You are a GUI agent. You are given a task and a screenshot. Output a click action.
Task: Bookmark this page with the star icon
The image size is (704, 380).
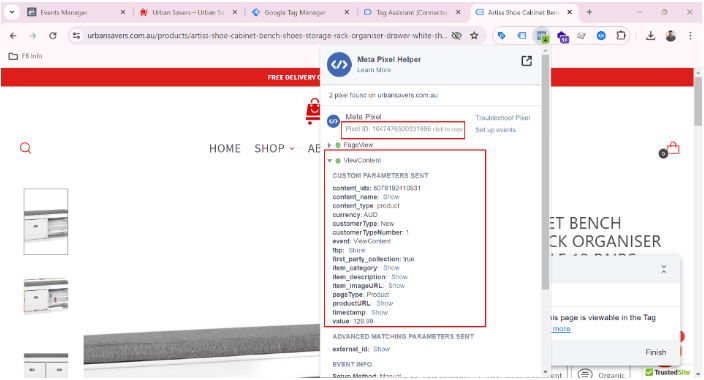pyautogui.click(x=475, y=35)
